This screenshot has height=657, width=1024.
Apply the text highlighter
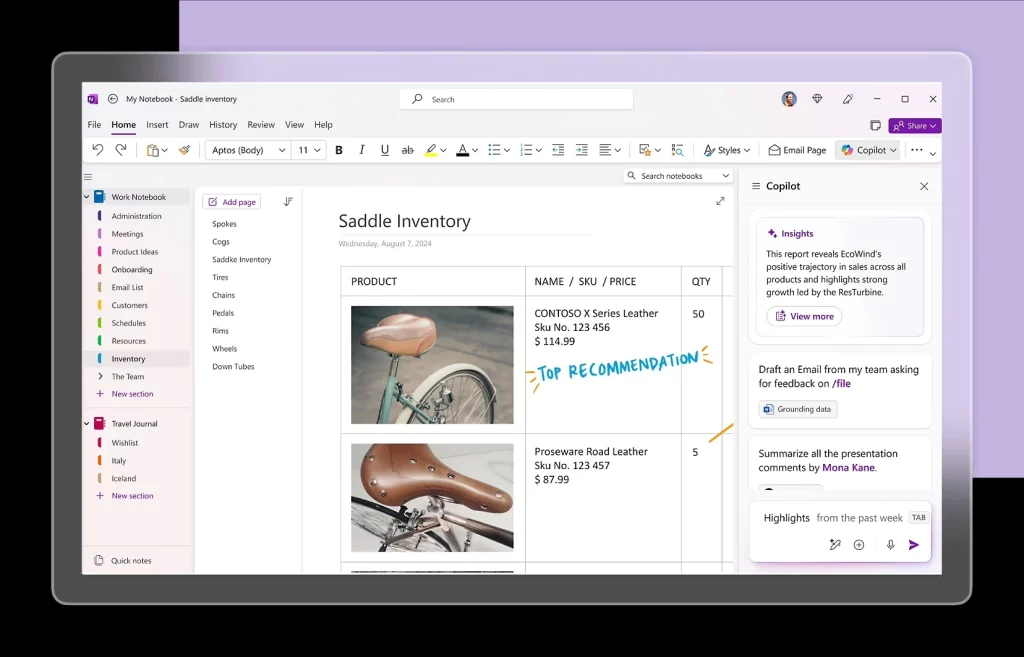(x=430, y=150)
